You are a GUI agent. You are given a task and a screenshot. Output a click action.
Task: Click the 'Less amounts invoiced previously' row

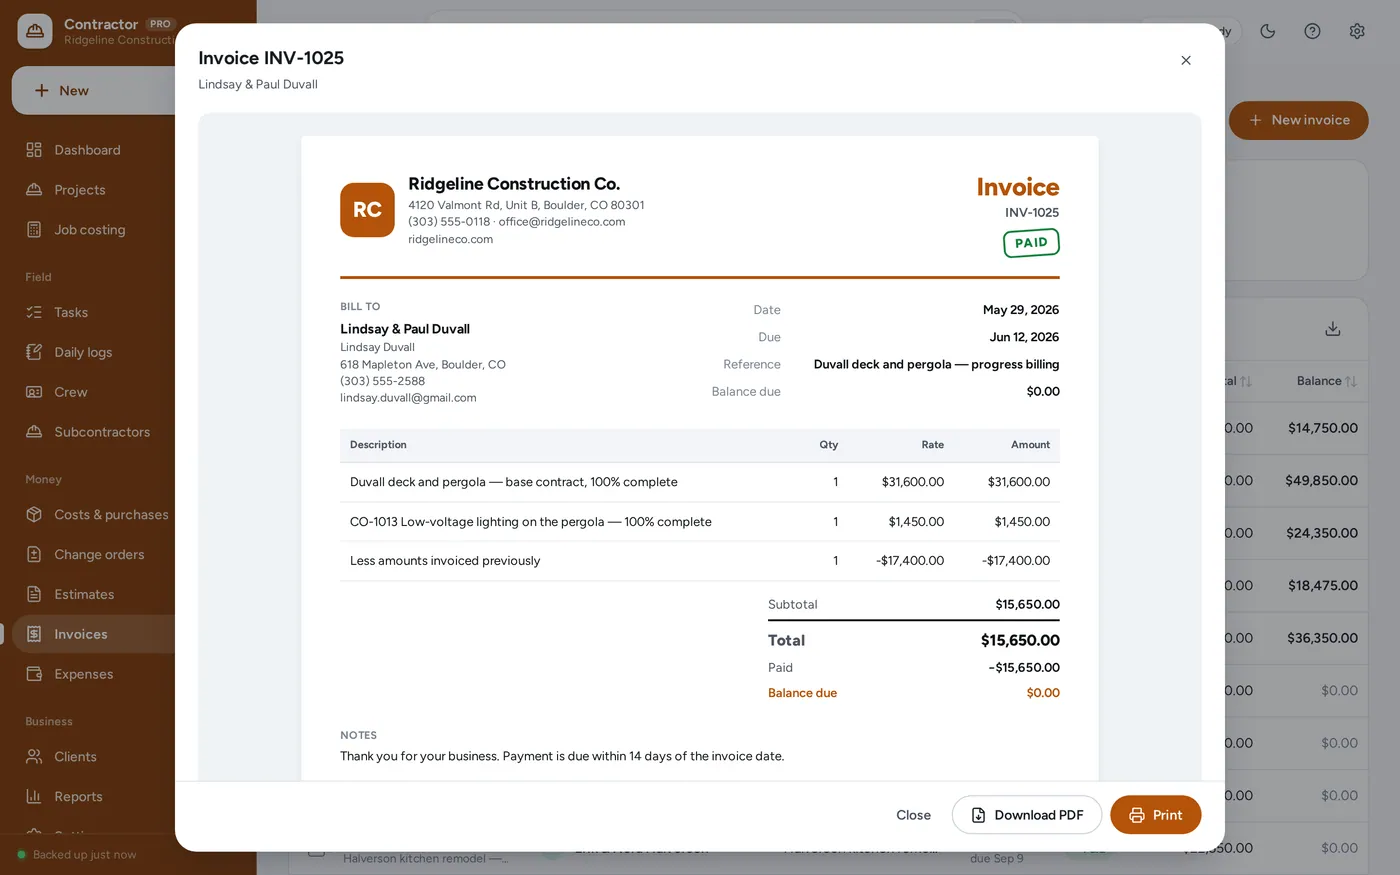[700, 561]
